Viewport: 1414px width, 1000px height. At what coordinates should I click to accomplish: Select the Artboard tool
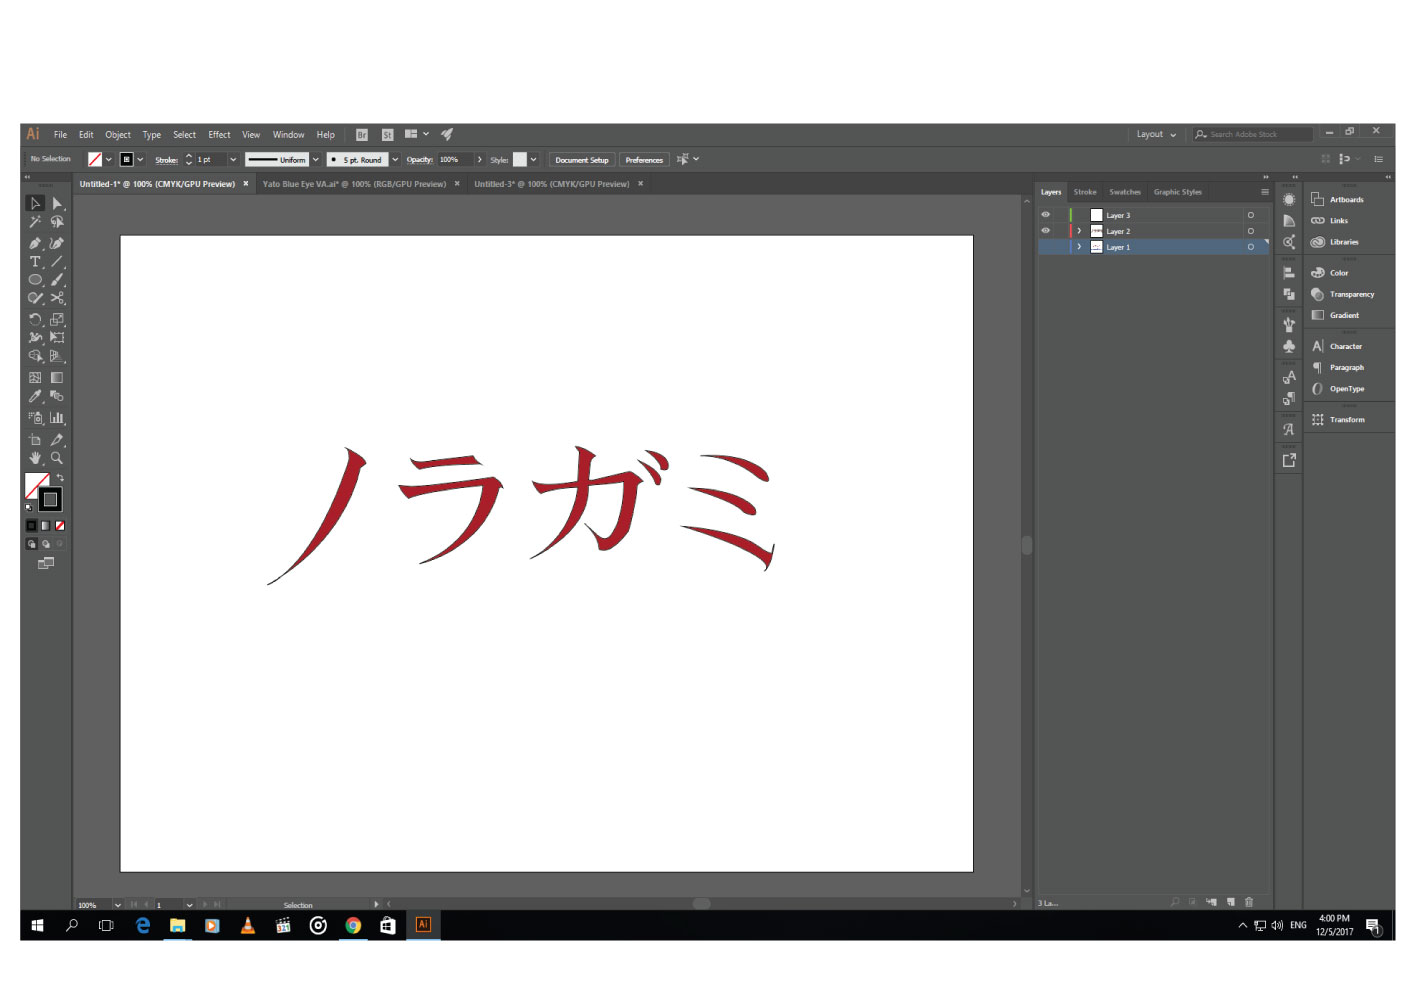click(x=35, y=439)
